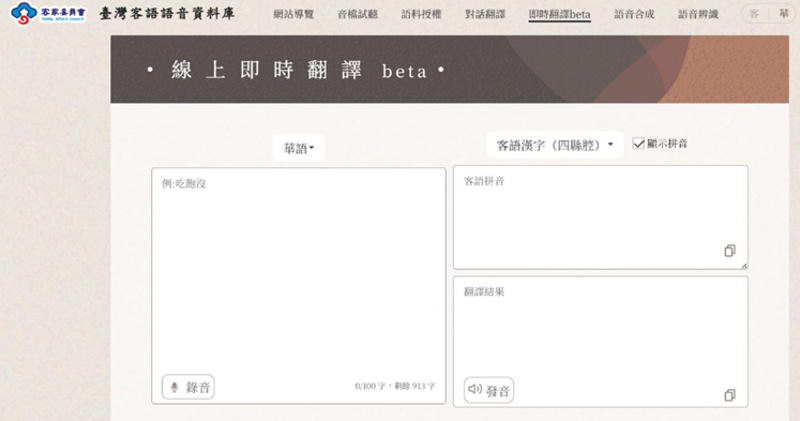The image size is (800, 421).
Task: Open 語音合成 in the top navigation
Action: pyautogui.click(x=634, y=15)
